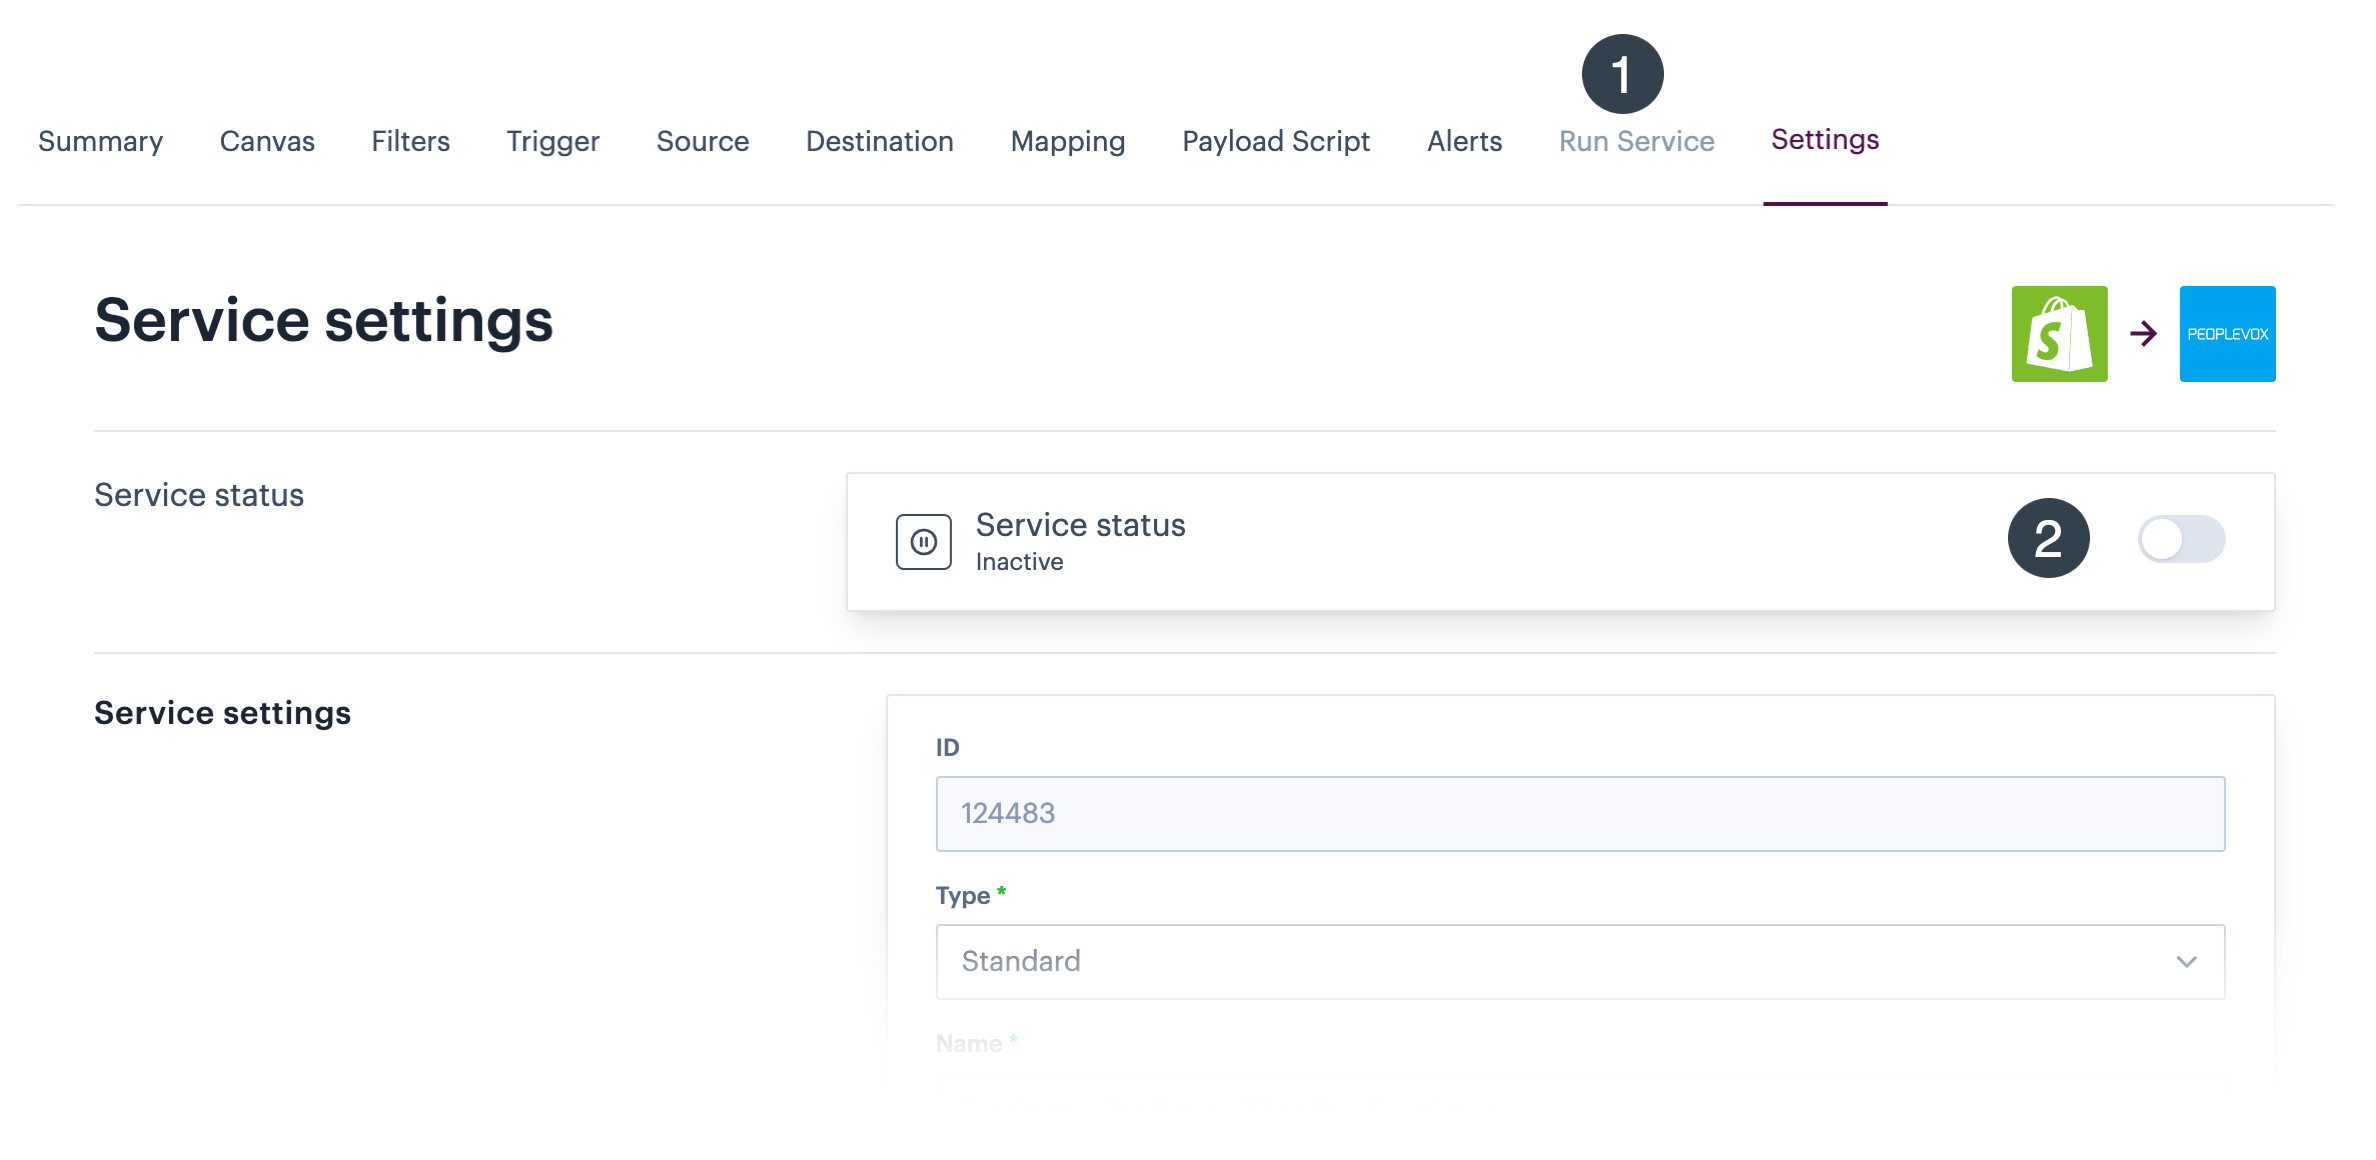
Task: Select the Trigger tab
Action: pyautogui.click(x=552, y=141)
